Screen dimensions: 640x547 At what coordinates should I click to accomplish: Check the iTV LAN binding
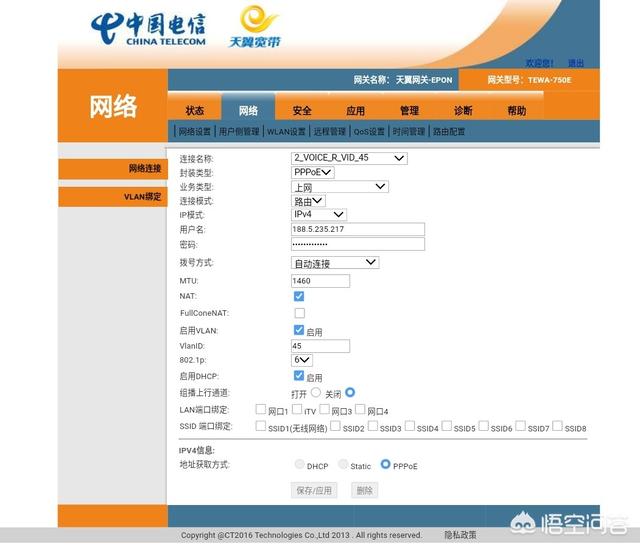(x=297, y=409)
